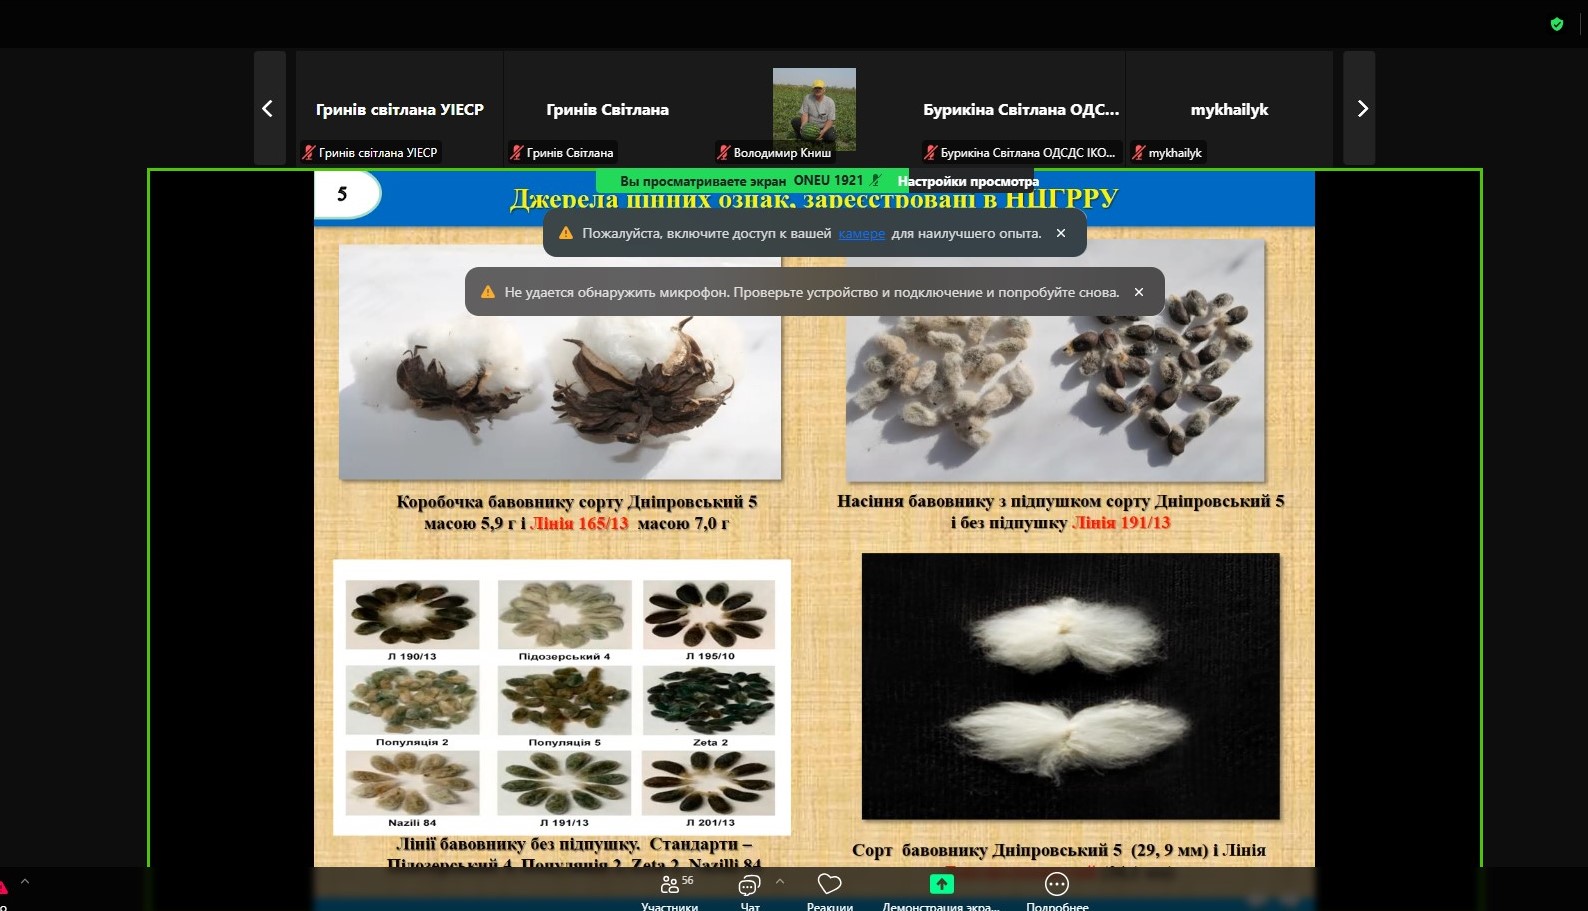
Task: Expand the arrow at the bottom-left corner
Action: coord(25,881)
